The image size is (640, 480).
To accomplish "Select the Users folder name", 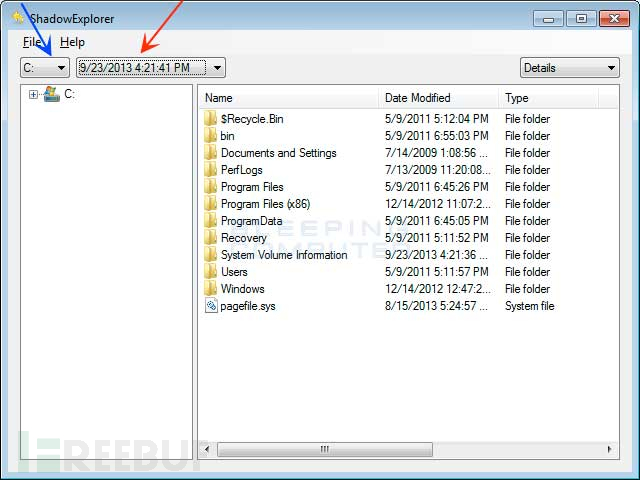I will [234, 272].
